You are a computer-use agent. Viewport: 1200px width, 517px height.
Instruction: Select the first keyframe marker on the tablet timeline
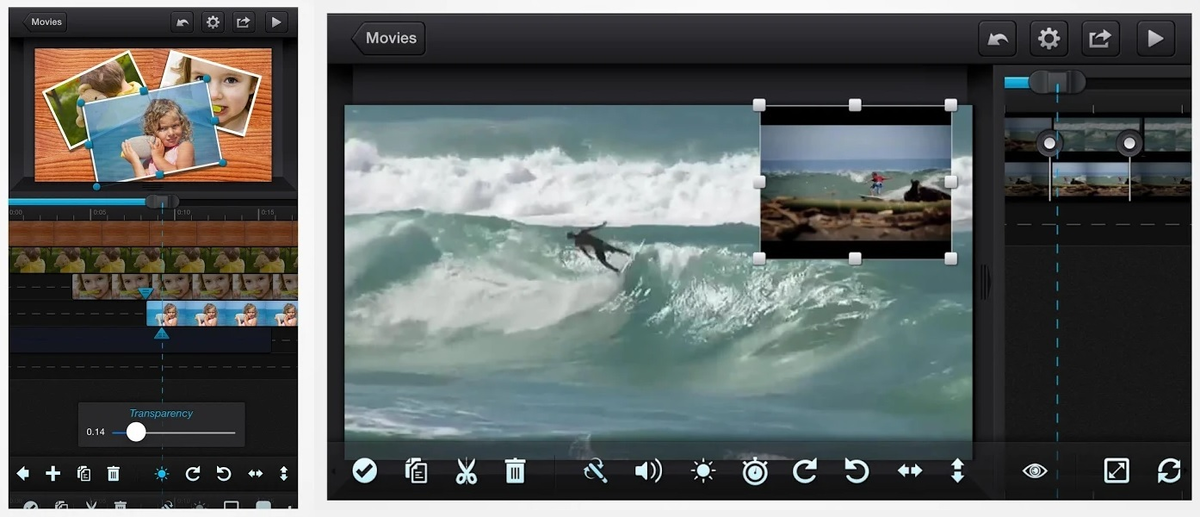(x=1049, y=144)
